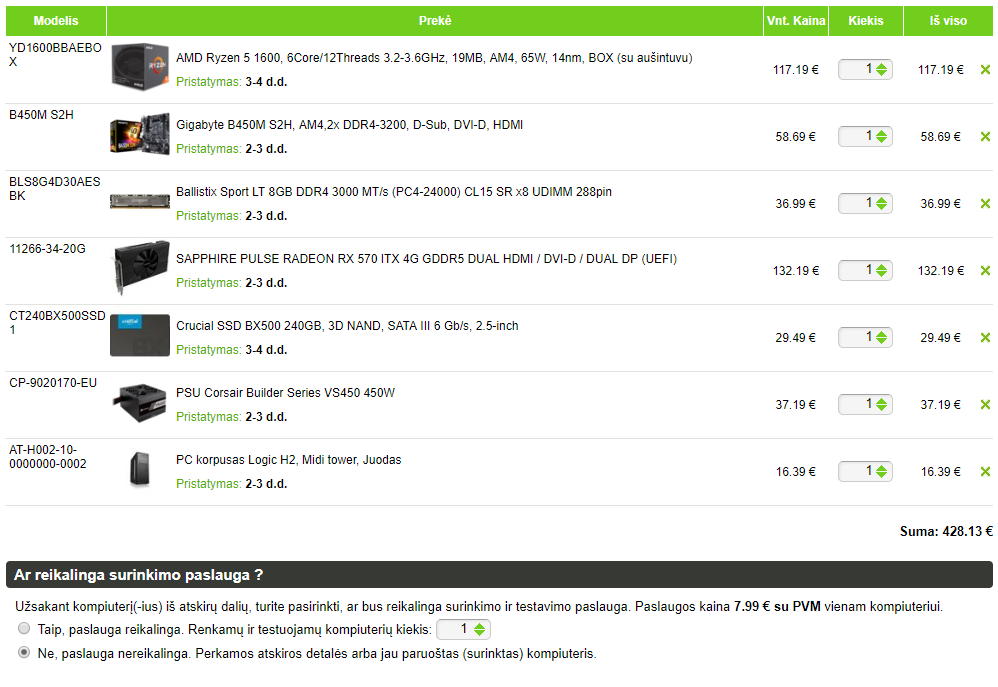This screenshot has width=998, height=687.
Task: Click the Prekė column header
Action: [x=435, y=21]
